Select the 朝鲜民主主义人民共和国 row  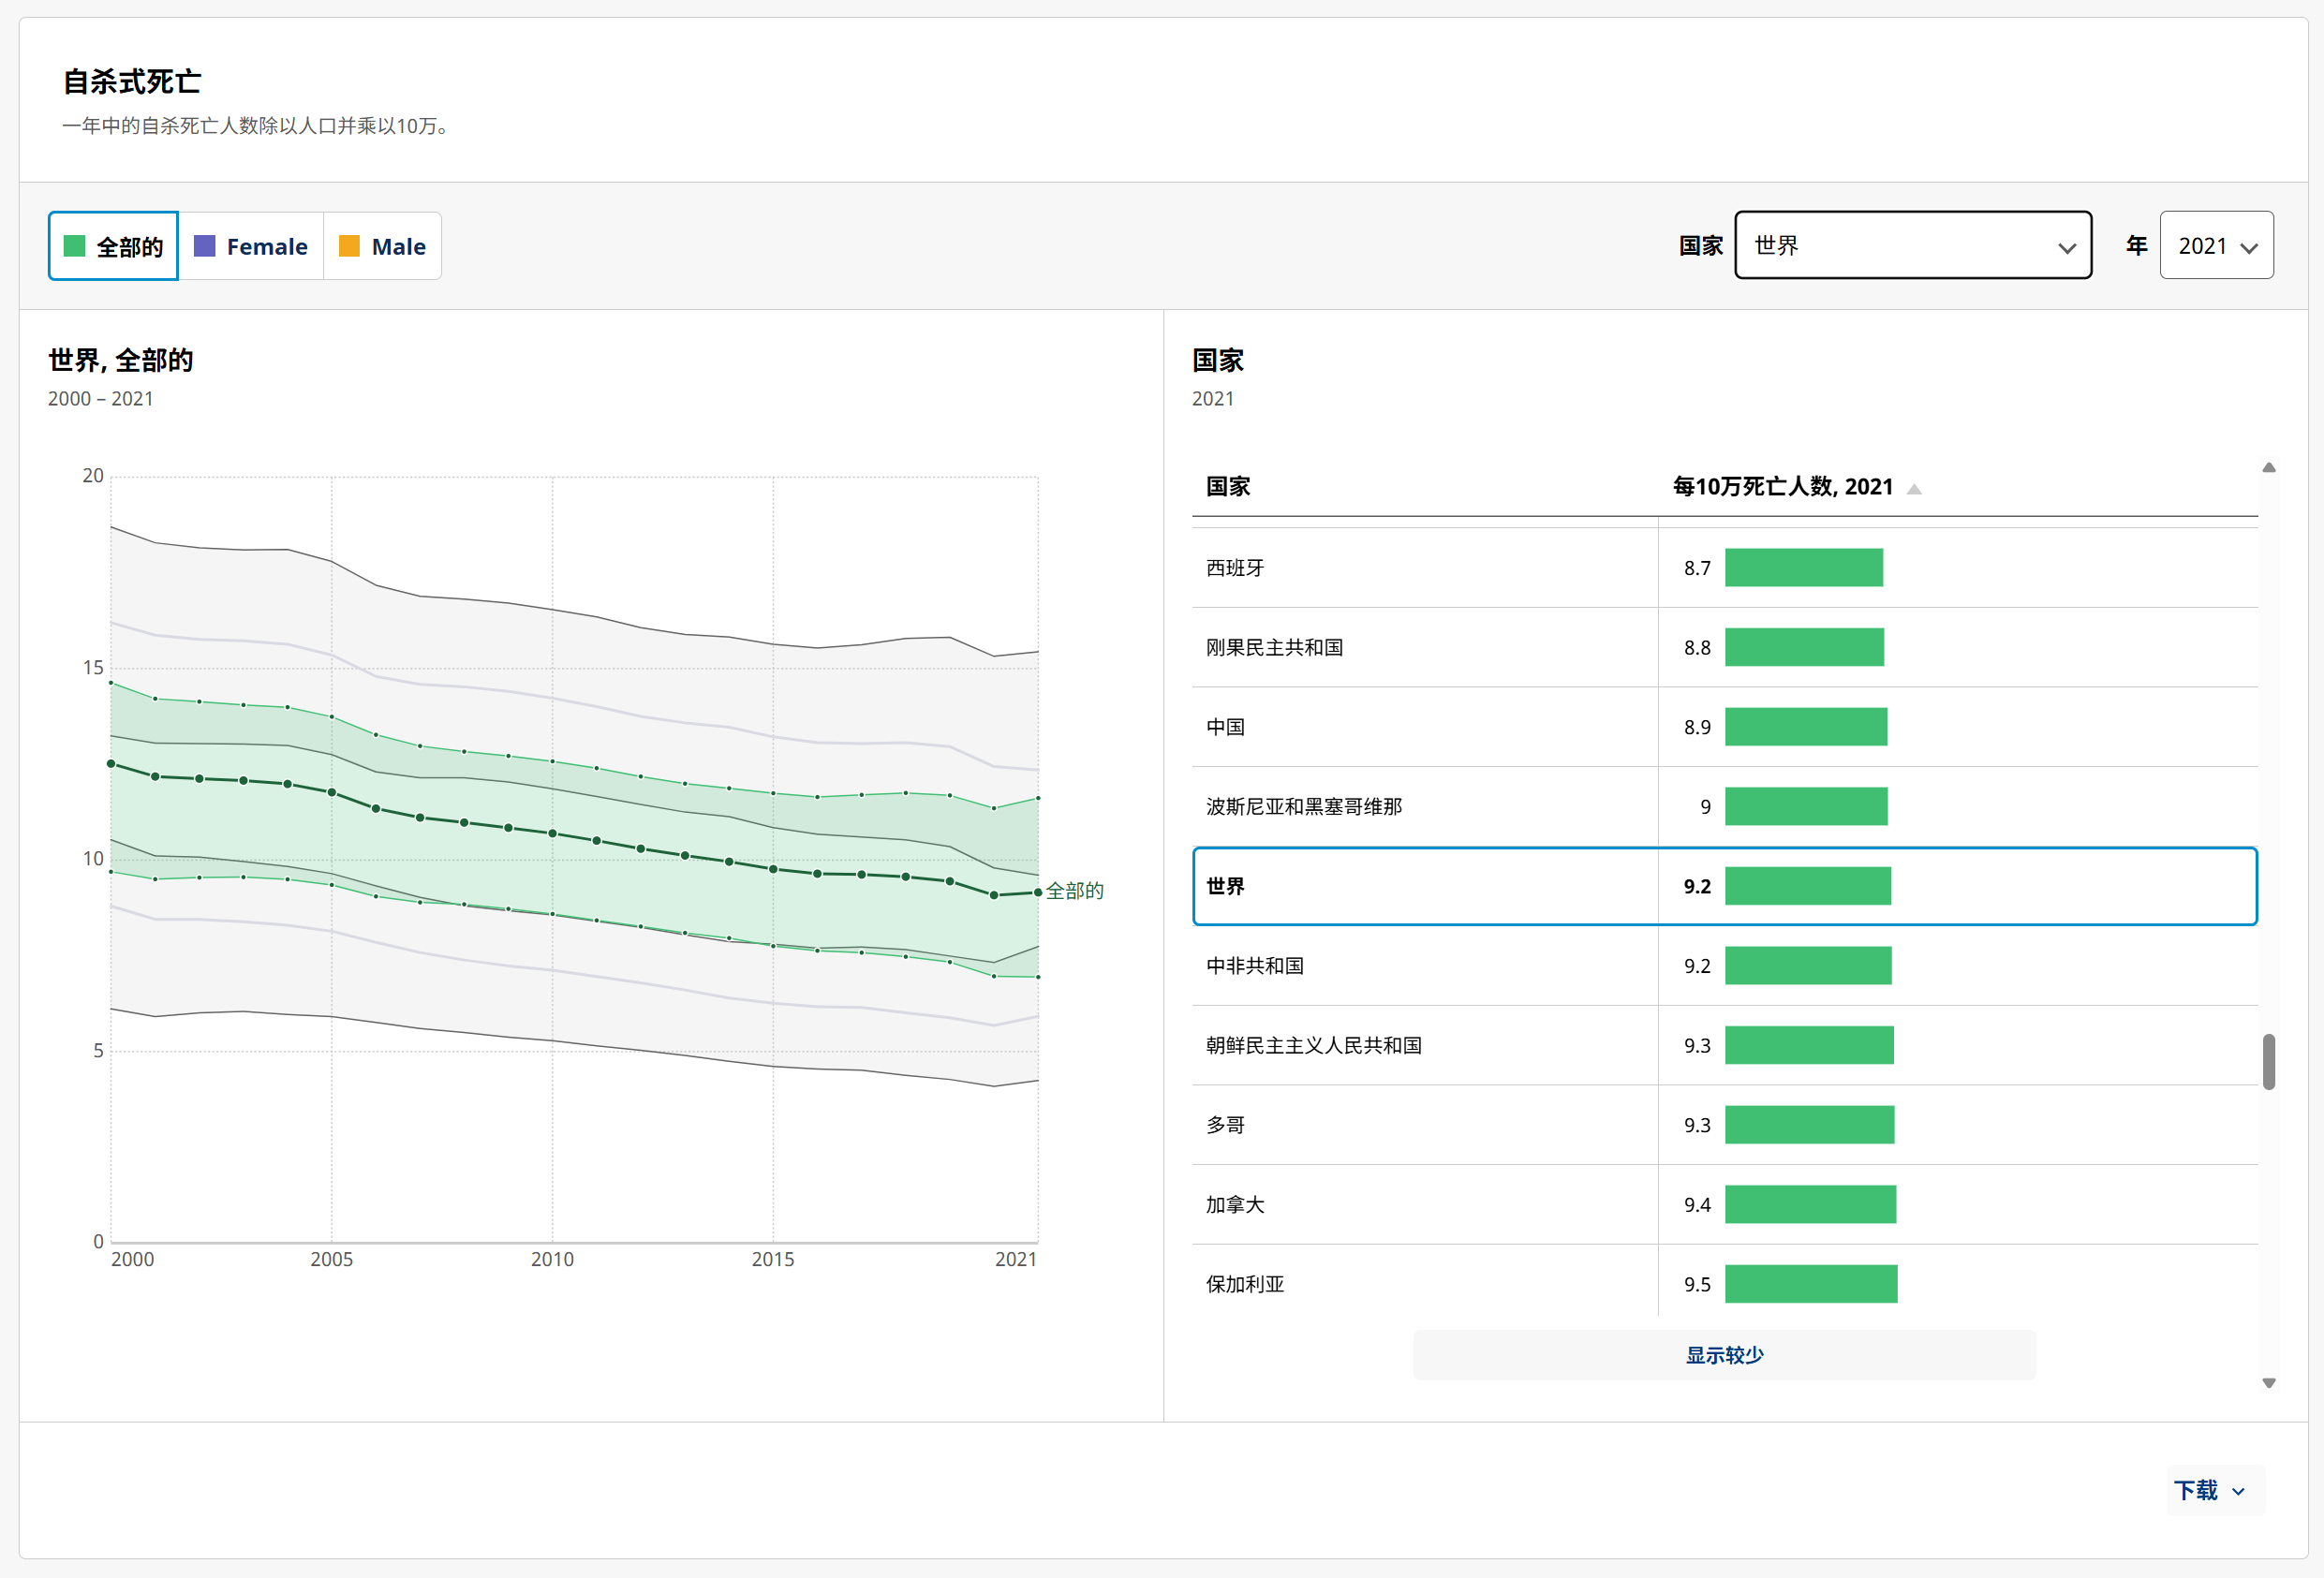[1724, 1045]
